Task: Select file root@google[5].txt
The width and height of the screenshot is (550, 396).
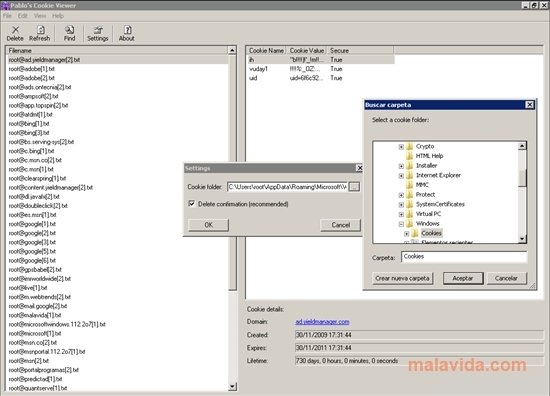Action: click(x=32, y=251)
